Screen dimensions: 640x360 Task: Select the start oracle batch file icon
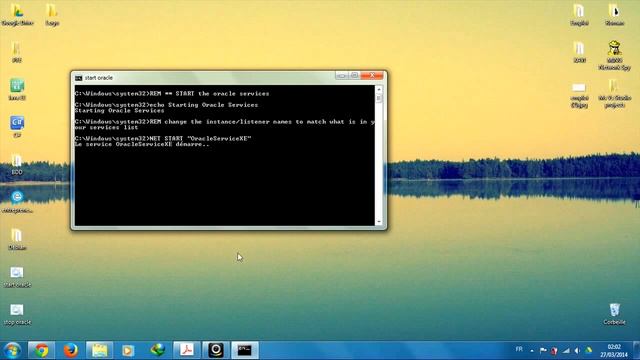pyautogui.click(x=17, y=277)
